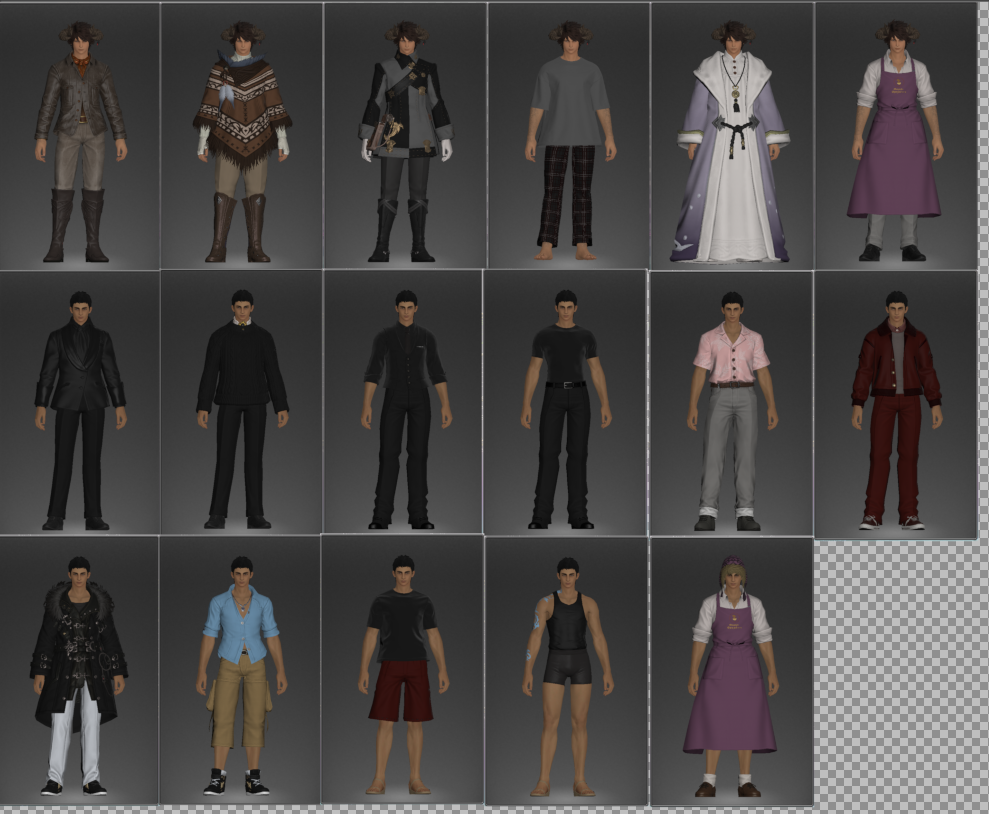Select the black t-shirt with belt outfit
The width and height of the screenshot is (989, 814).
565,402
